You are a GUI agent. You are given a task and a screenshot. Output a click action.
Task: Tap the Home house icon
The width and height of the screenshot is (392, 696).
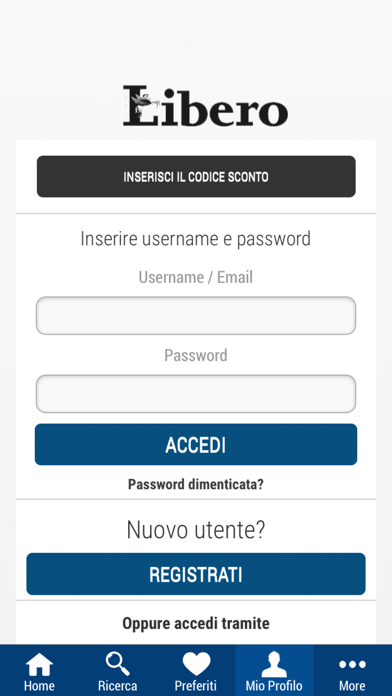(x=39, y=664)
